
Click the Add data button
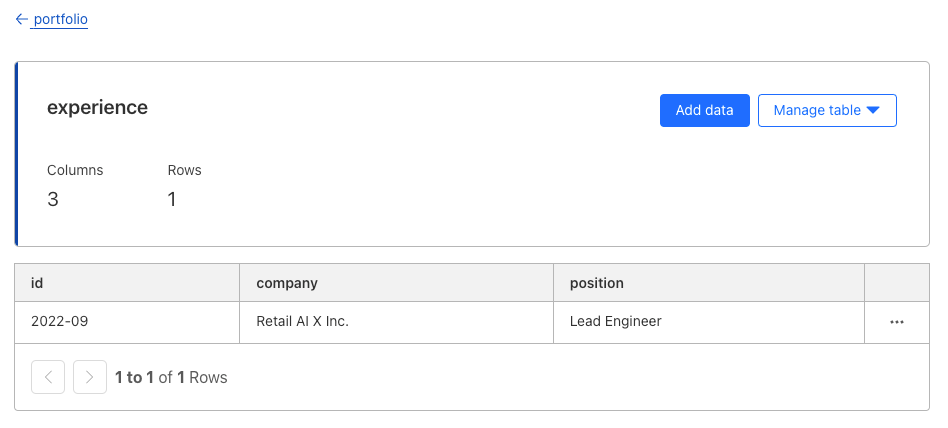pos(704,111)
